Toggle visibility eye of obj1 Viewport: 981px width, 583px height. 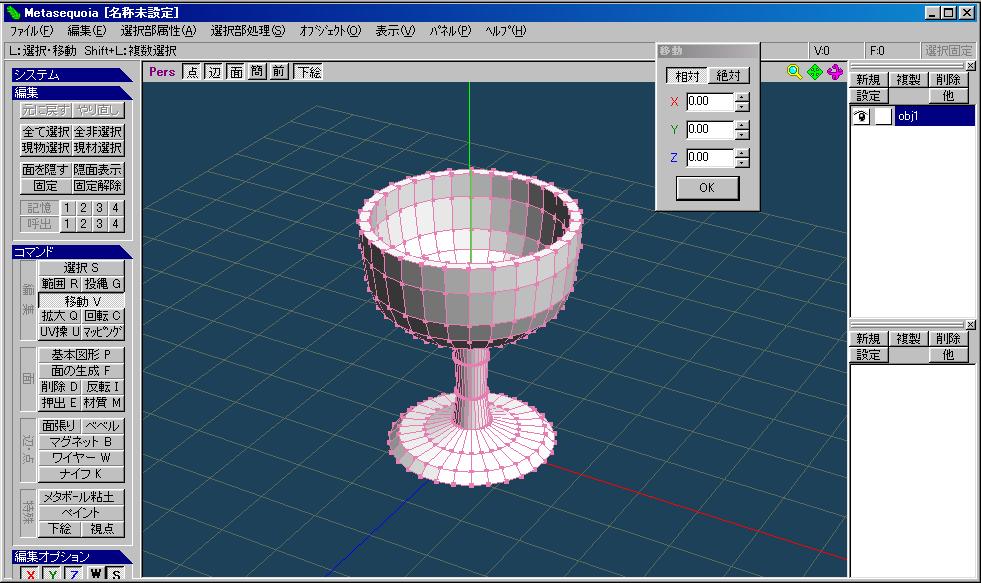coord(862,116)
